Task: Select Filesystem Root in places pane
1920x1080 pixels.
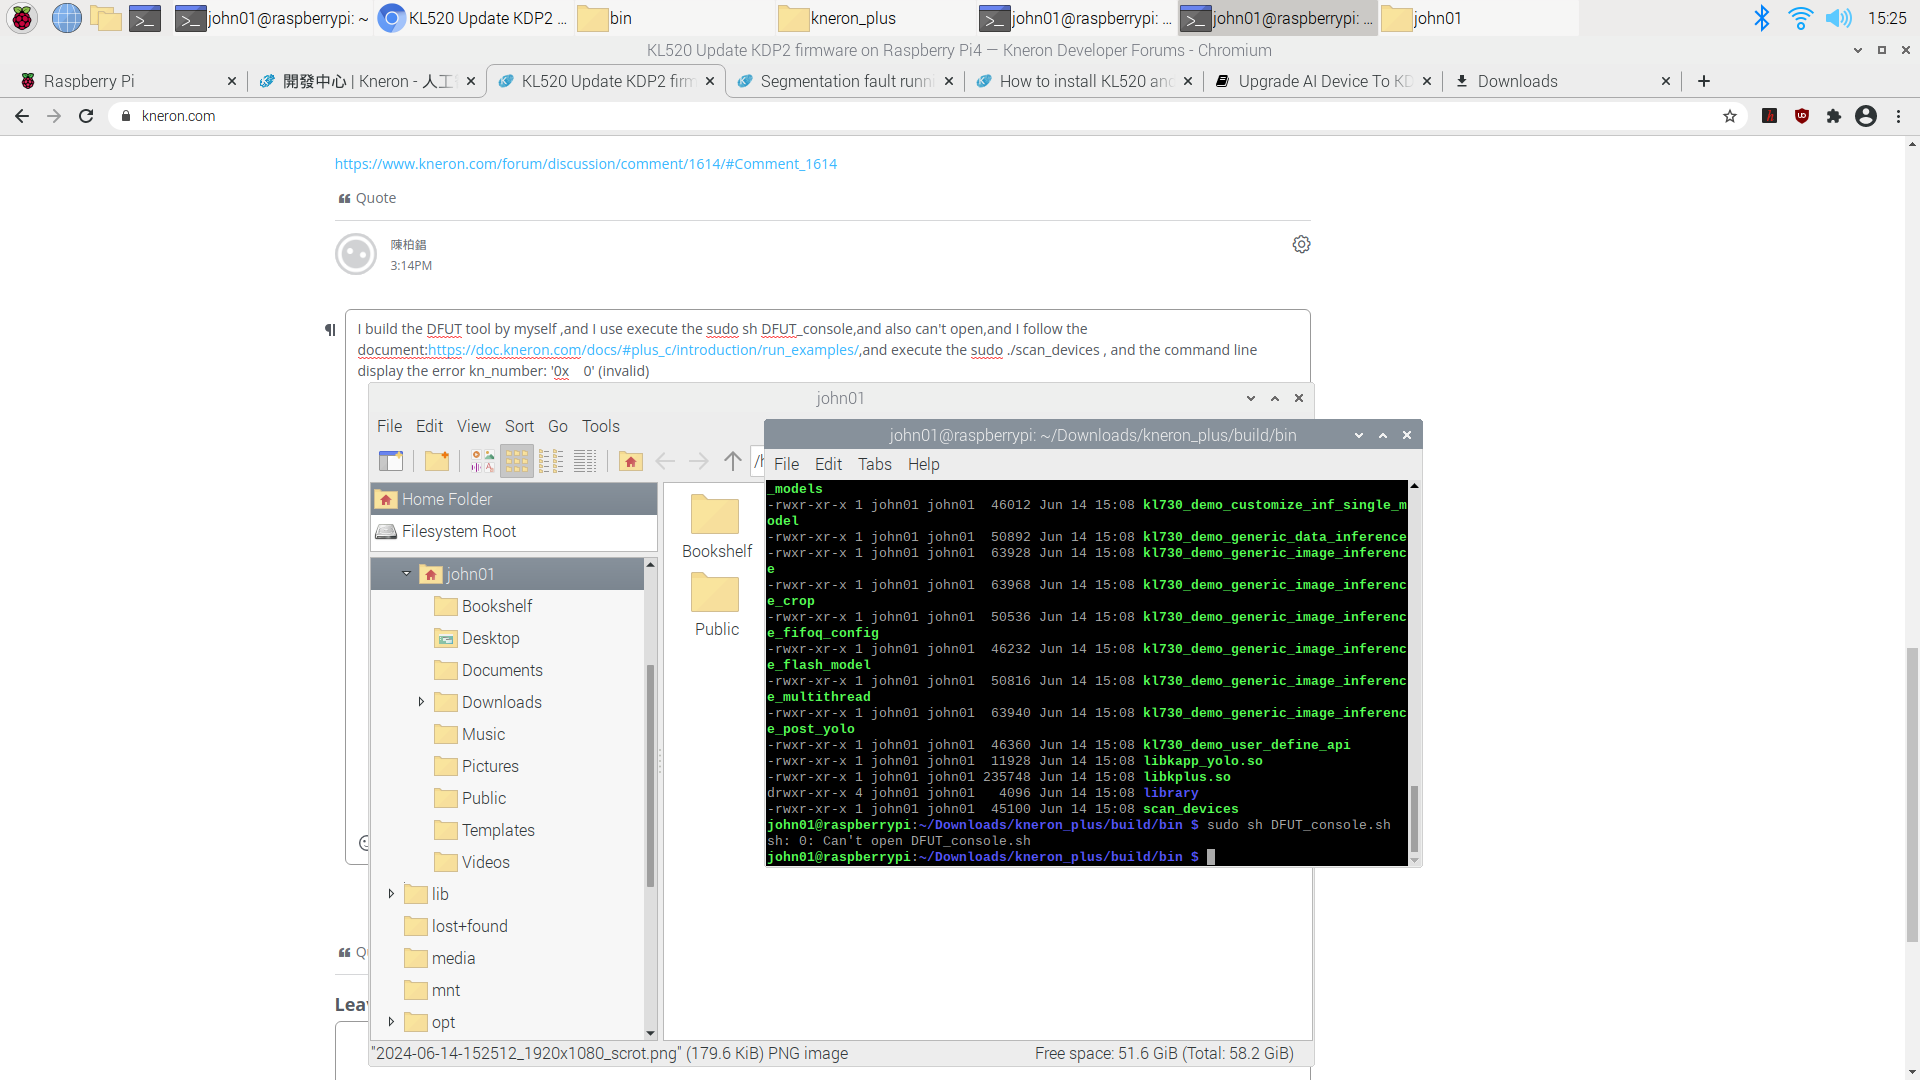Action: (514, 531)
